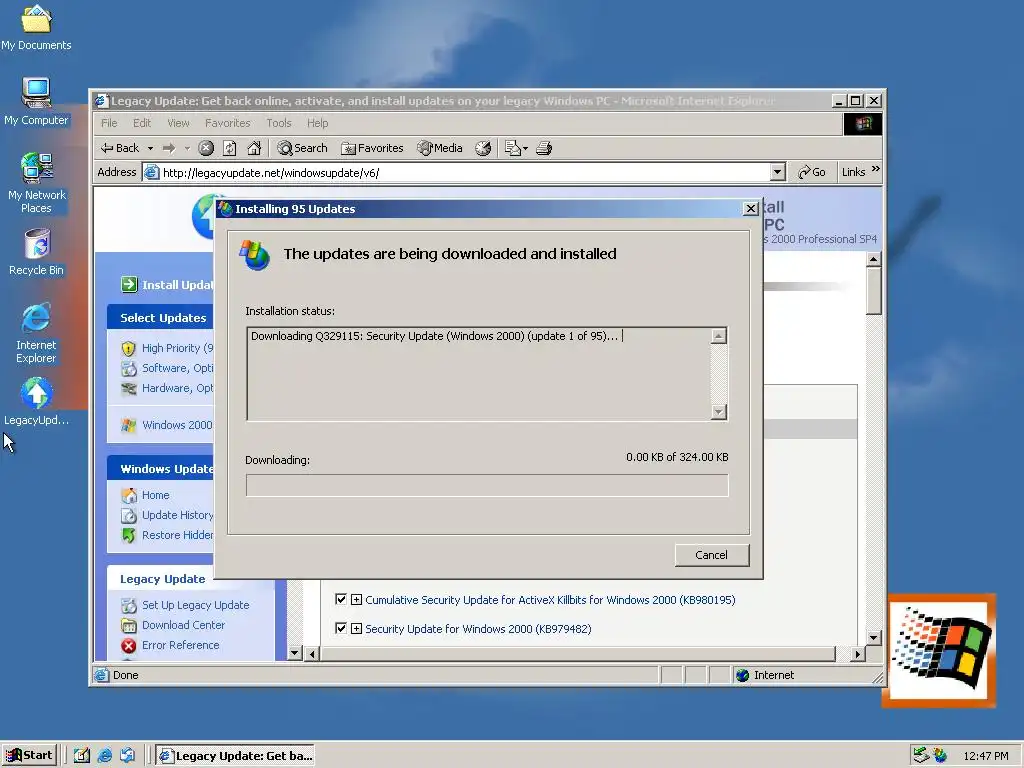
Task: Open the File menu
Action: pos(109,123)
